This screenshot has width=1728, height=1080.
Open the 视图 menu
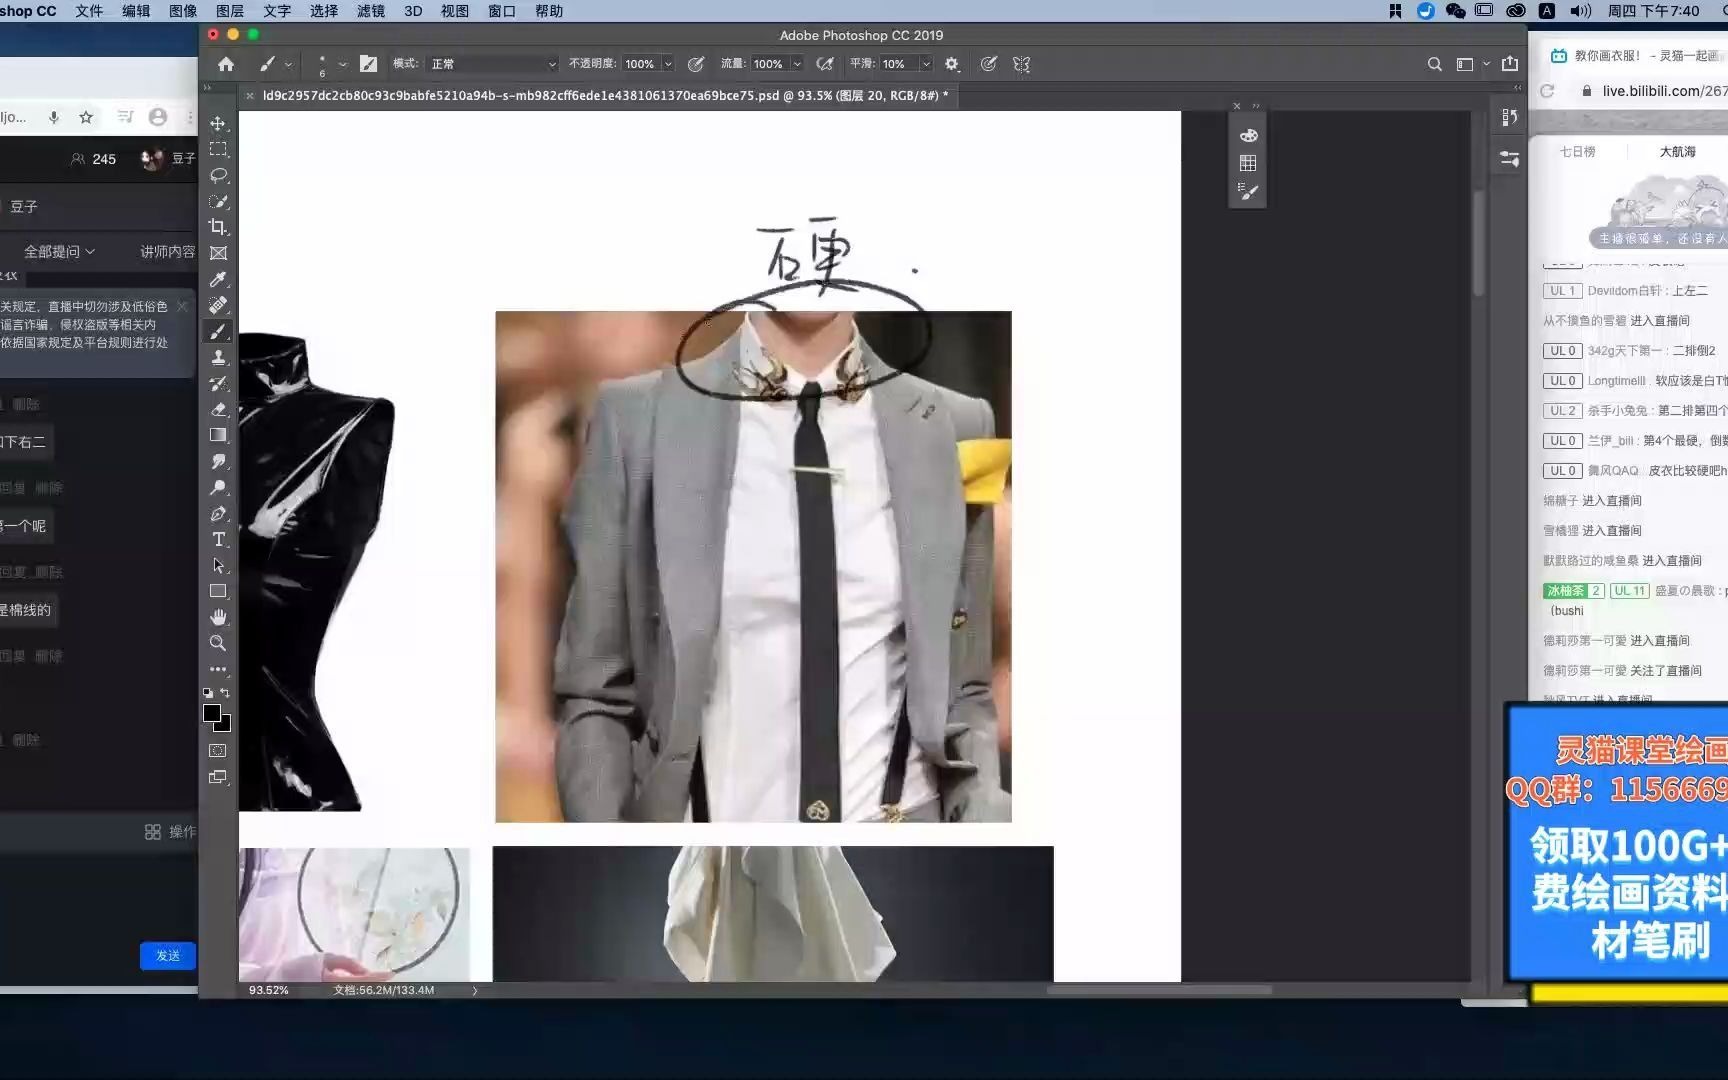[455, 11]
